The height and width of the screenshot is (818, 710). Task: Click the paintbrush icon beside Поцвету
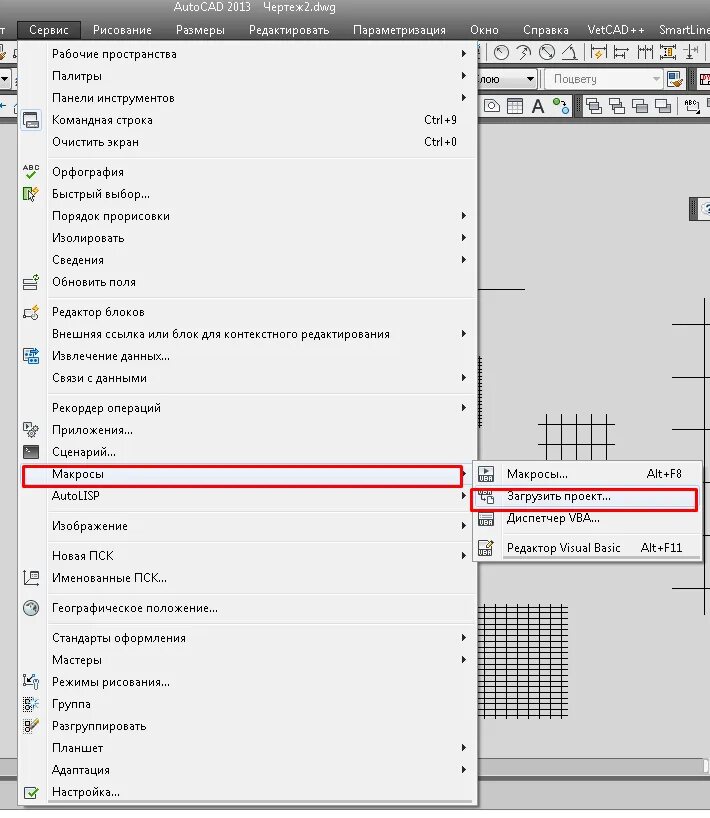tap(675, 79)
